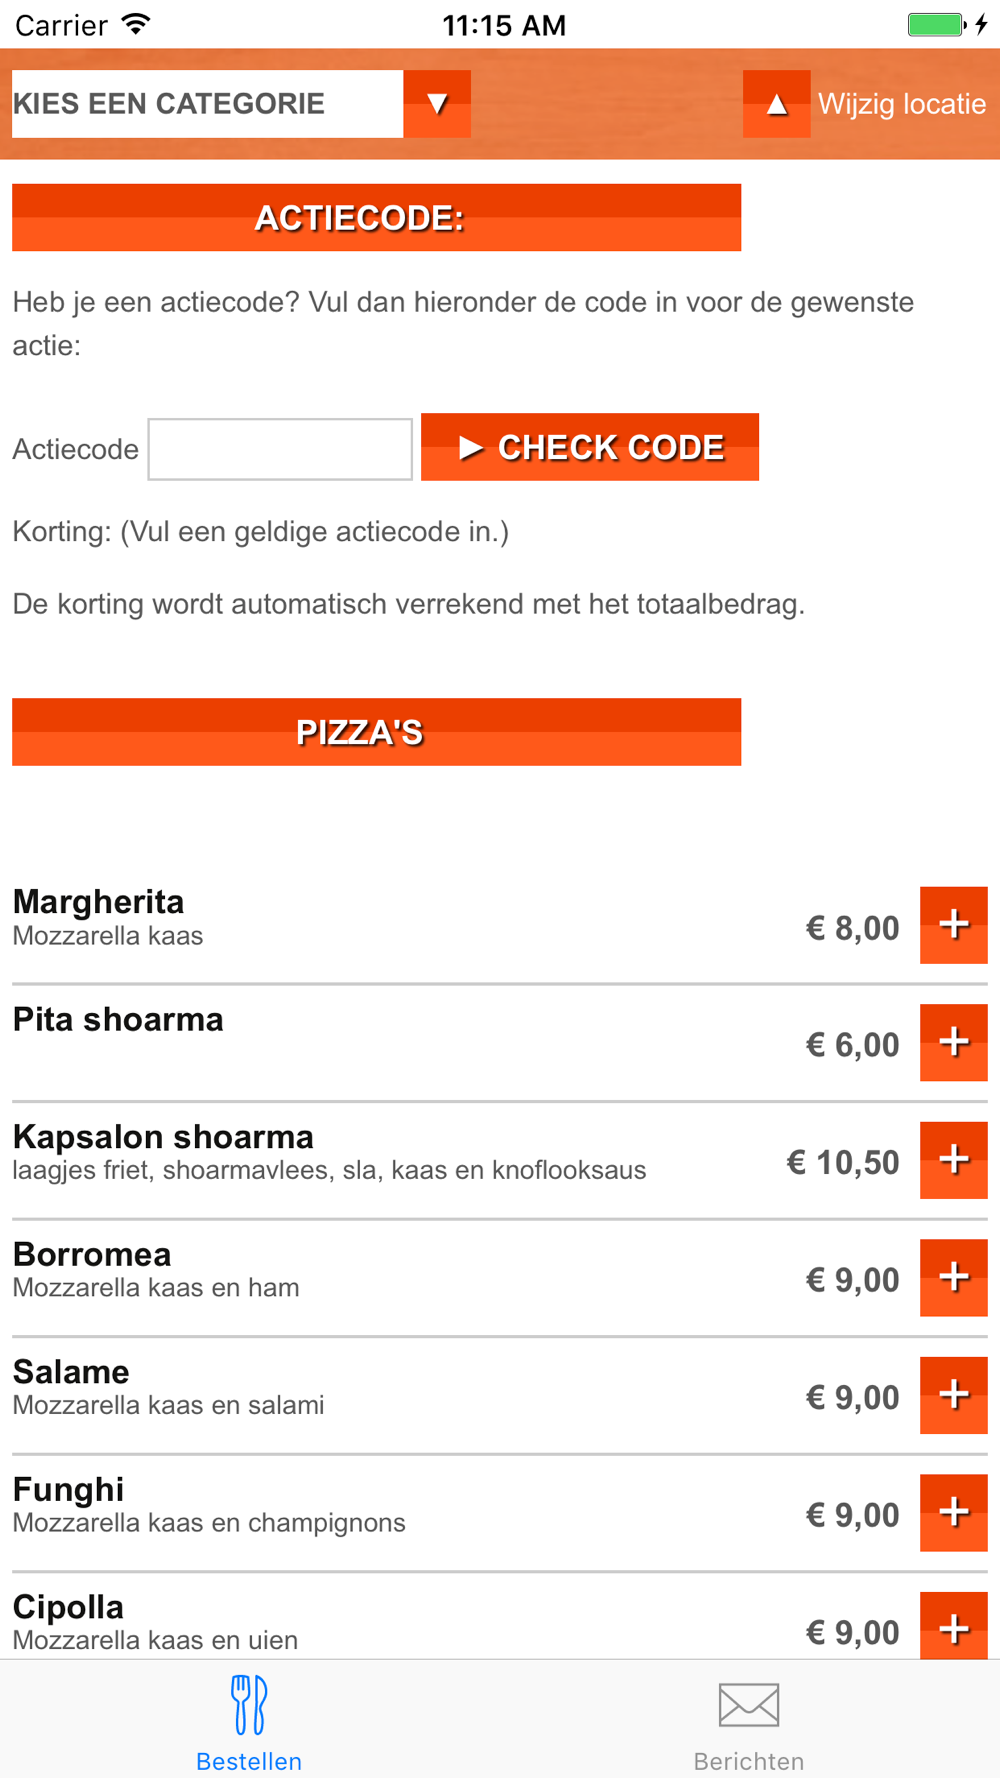Click the Actiecode section header bar

(376, 217)
